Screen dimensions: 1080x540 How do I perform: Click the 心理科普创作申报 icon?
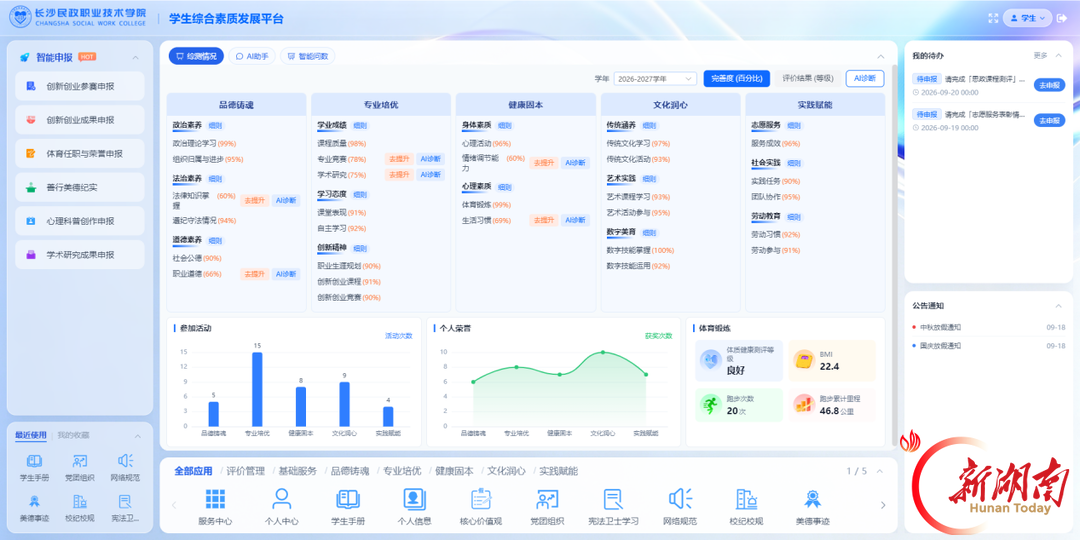30,220
